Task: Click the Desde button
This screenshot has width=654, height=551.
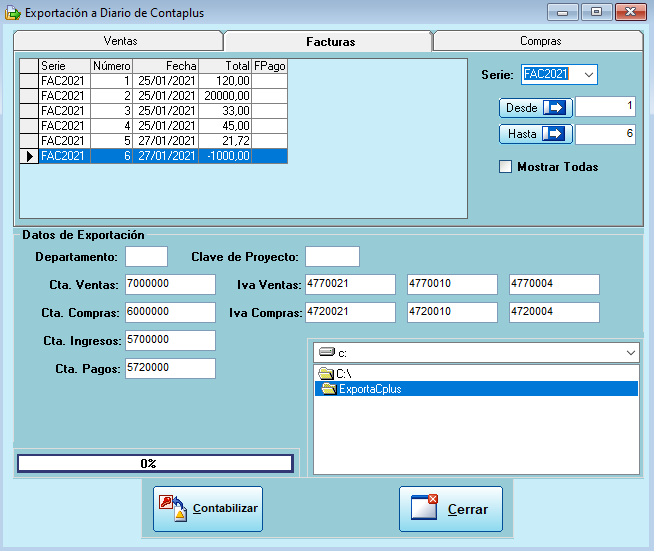Action: (x=536, y=108)
